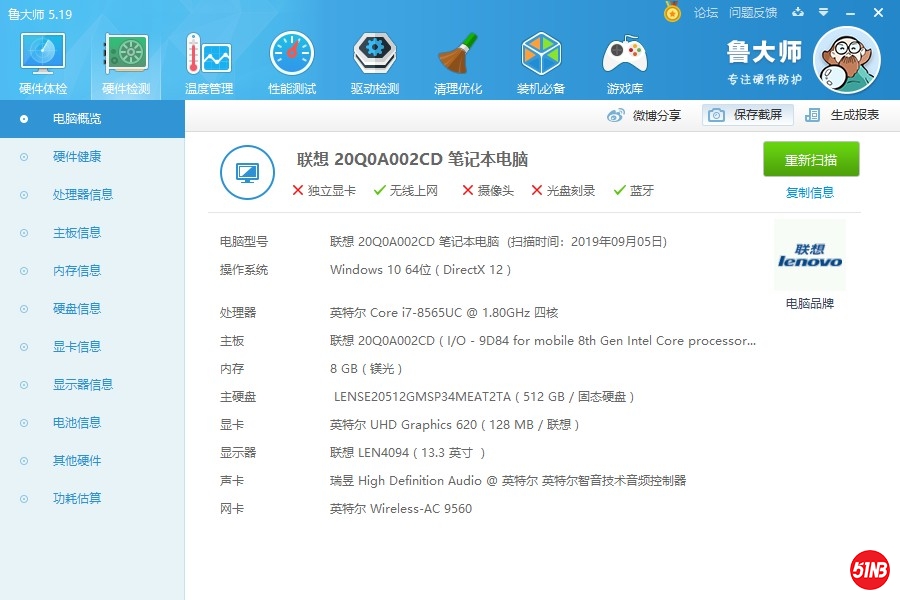Copy hardware info via 复制信息 link
Viewport: 900px width, 600px height.
click(x=810, y=192)
